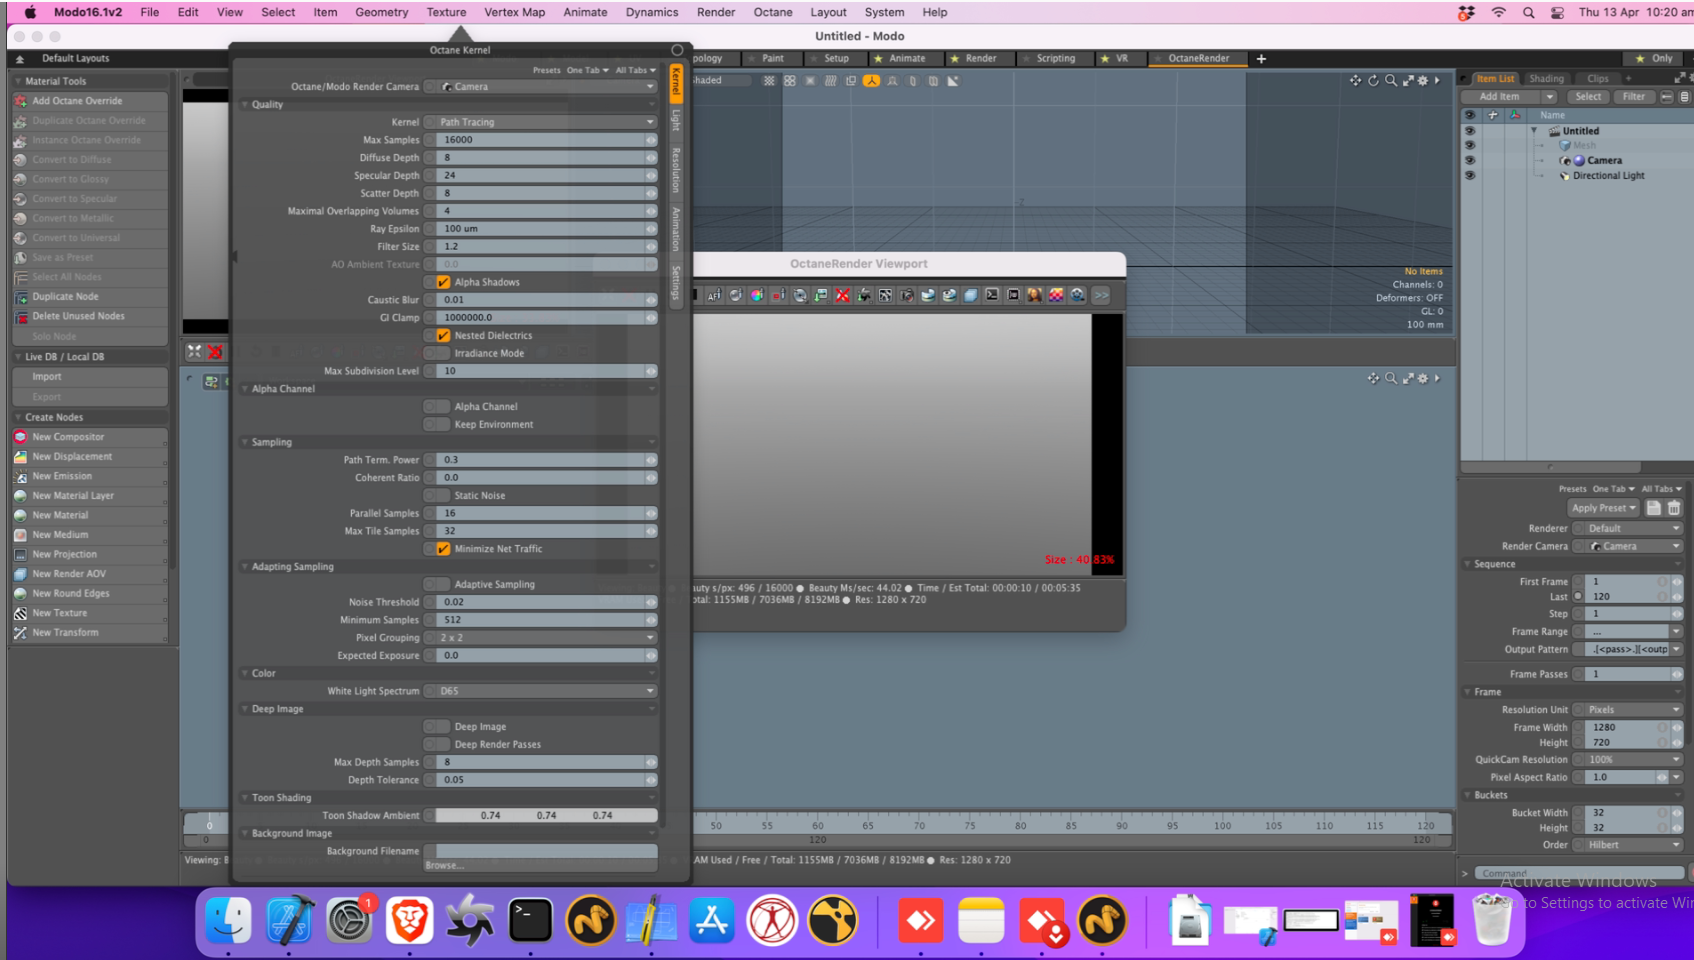
Task: Create a New Transform node
Action: [89, 633]
